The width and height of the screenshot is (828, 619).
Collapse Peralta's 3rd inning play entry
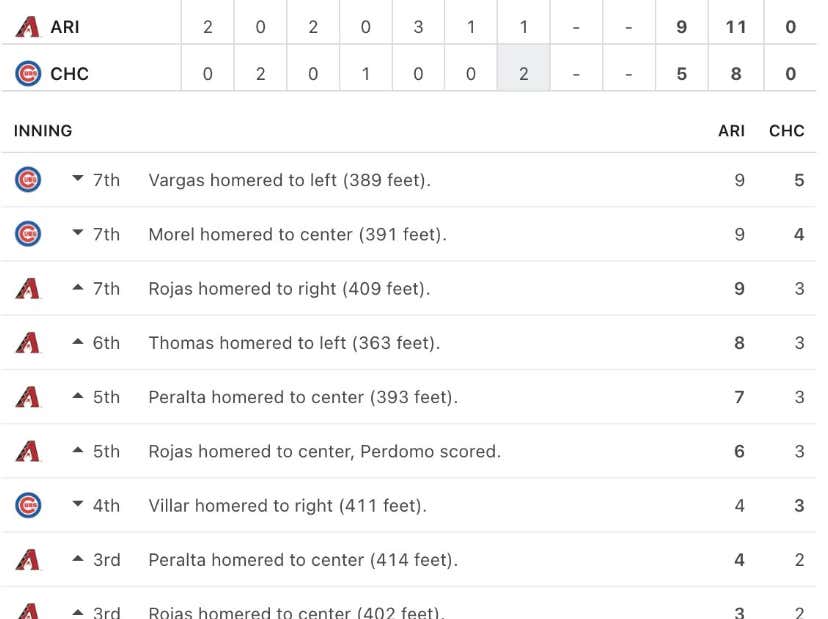pos(78,559)
